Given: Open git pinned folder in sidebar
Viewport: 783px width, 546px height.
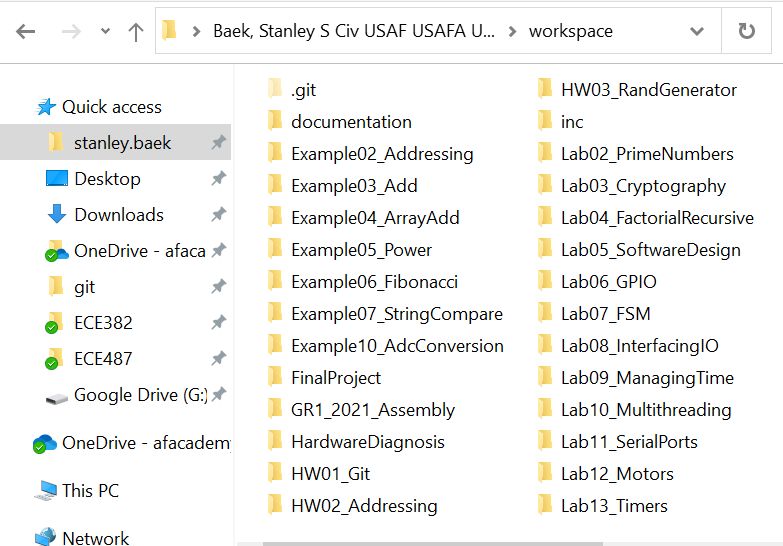Looking at the screenshot, I should [84, 287].
